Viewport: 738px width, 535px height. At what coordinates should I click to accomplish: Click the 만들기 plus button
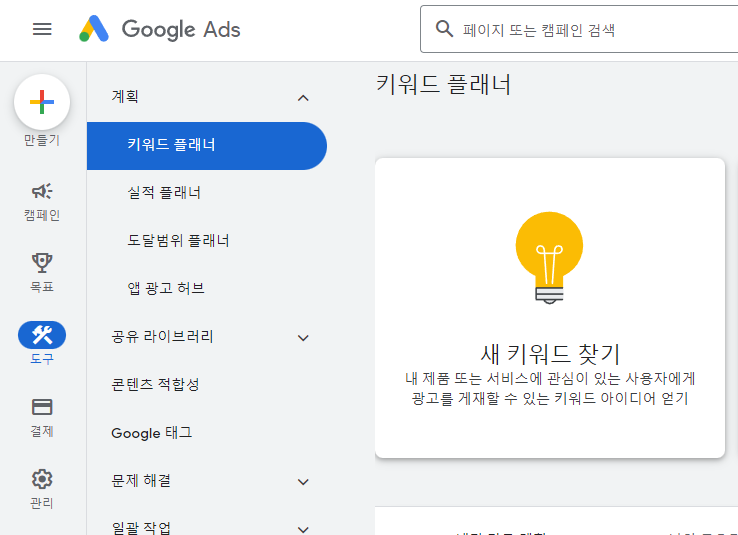[x=42, y=102]
